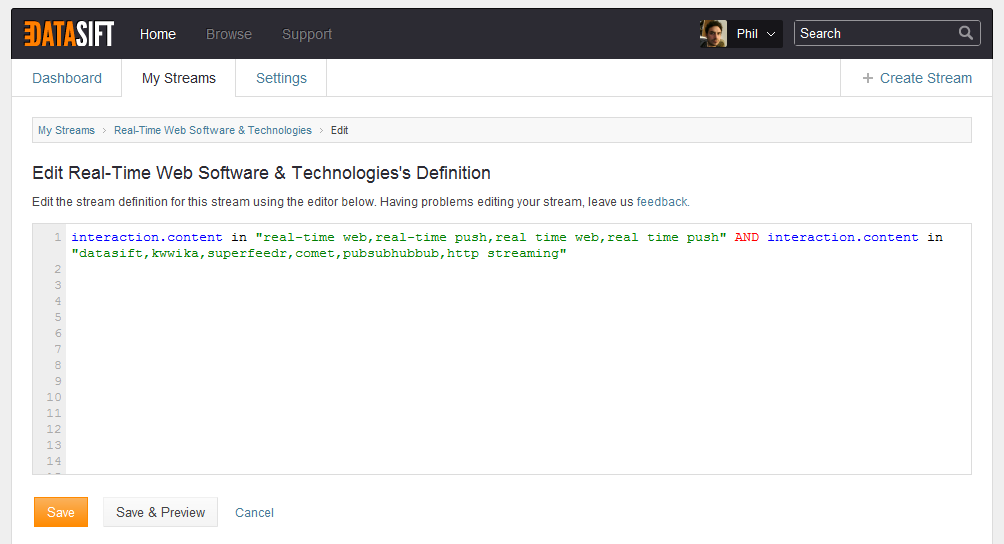Screen dimensions: 1004x544
Task: Click Phil's profile avatar
Action: point(713,33)
